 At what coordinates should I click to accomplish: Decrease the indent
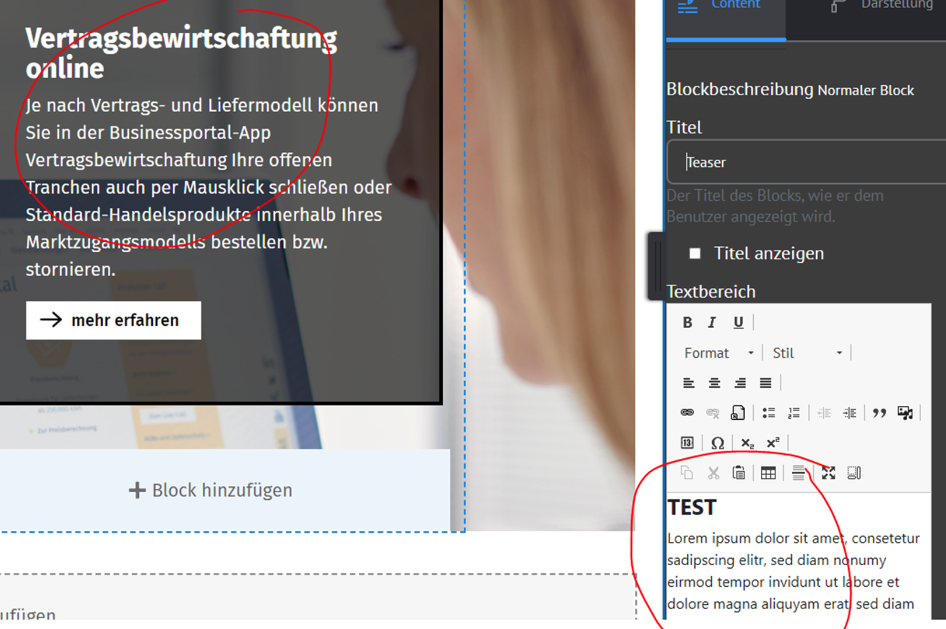[x=824, y=412]
